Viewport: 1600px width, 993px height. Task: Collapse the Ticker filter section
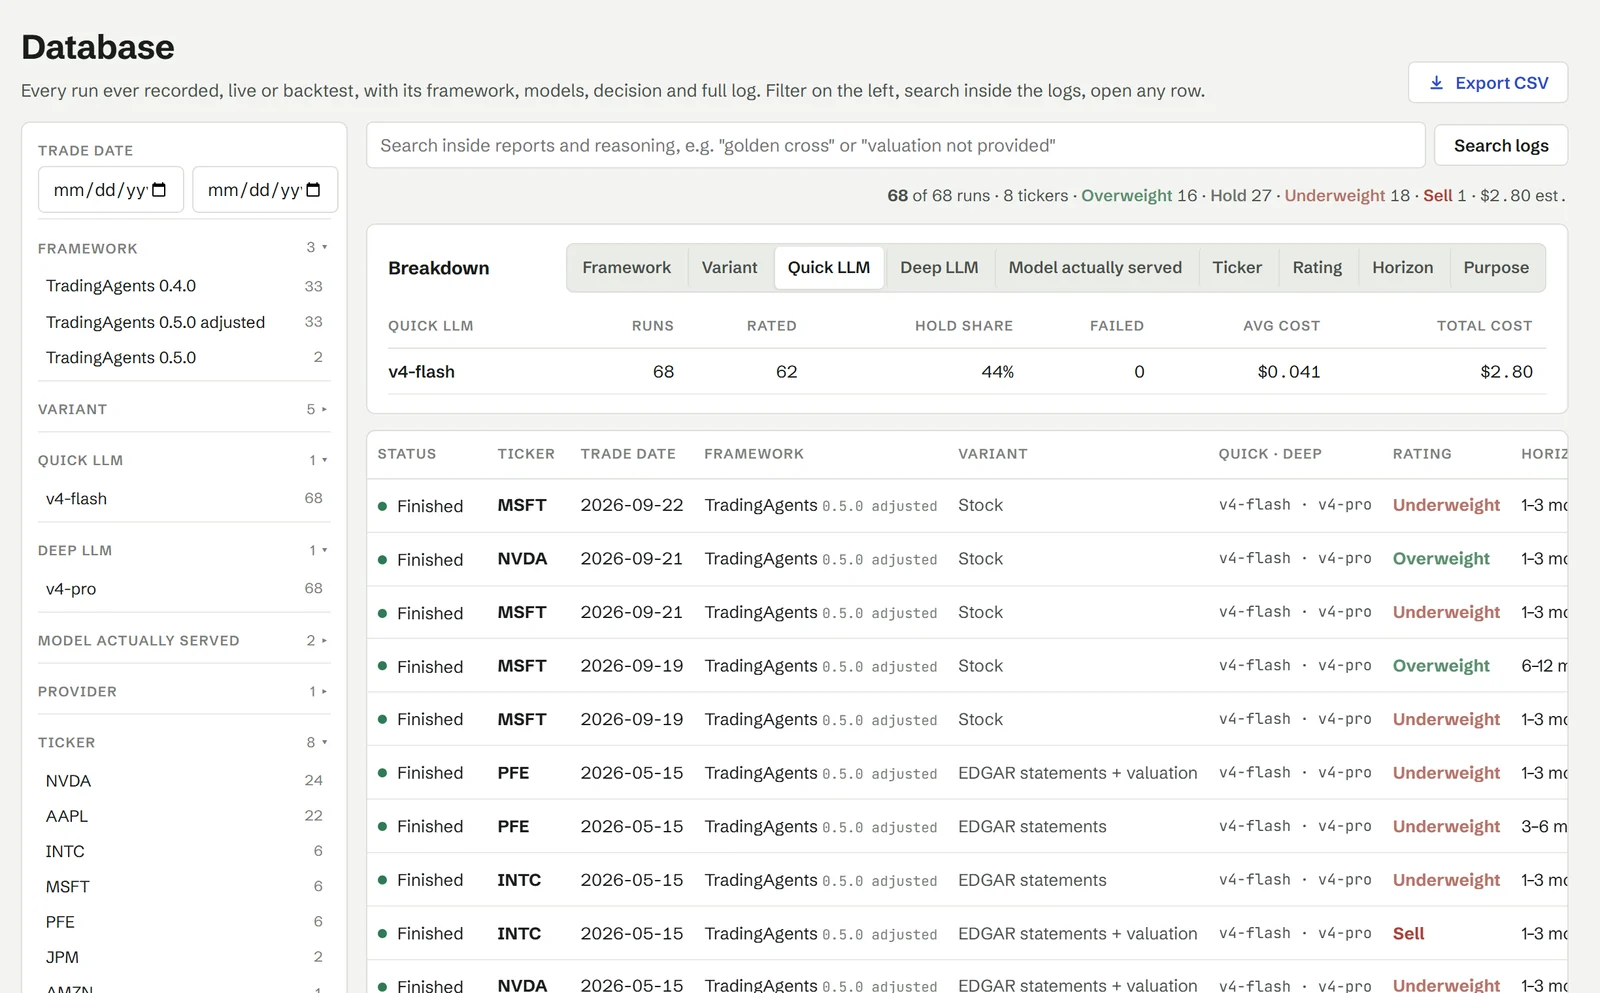(x=184, y=742)
